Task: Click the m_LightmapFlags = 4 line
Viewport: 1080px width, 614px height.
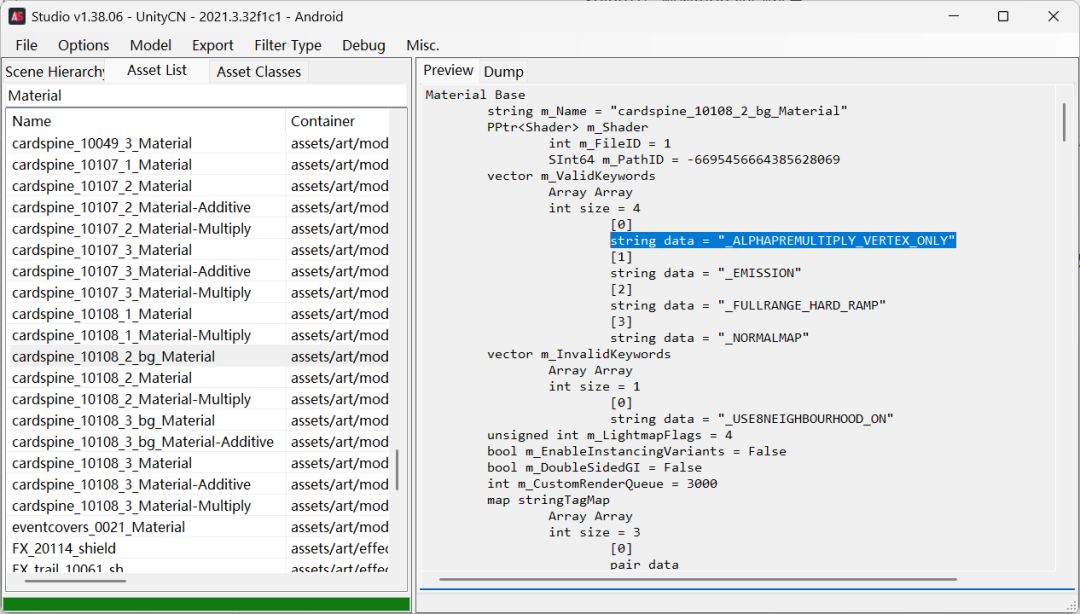Action: (610, 436)
